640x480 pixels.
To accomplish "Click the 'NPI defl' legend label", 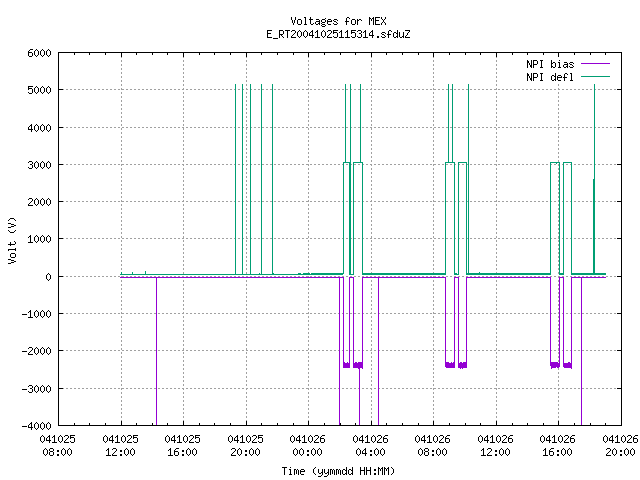I will coord(550,77).
